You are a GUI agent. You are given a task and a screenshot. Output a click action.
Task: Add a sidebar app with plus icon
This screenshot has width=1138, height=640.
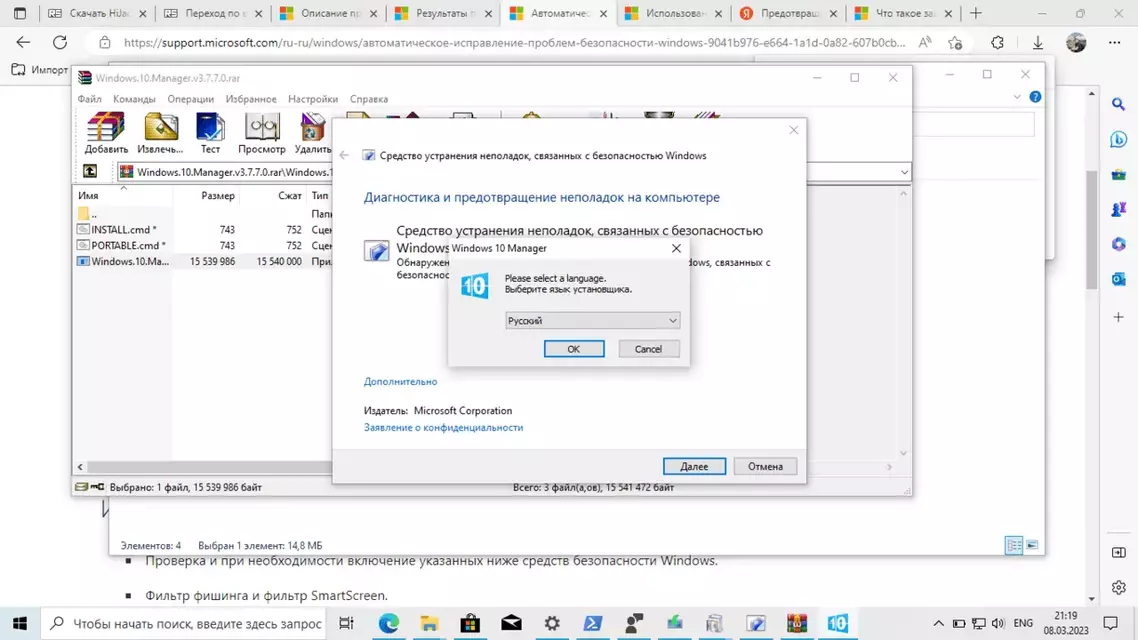[1118, 317]
